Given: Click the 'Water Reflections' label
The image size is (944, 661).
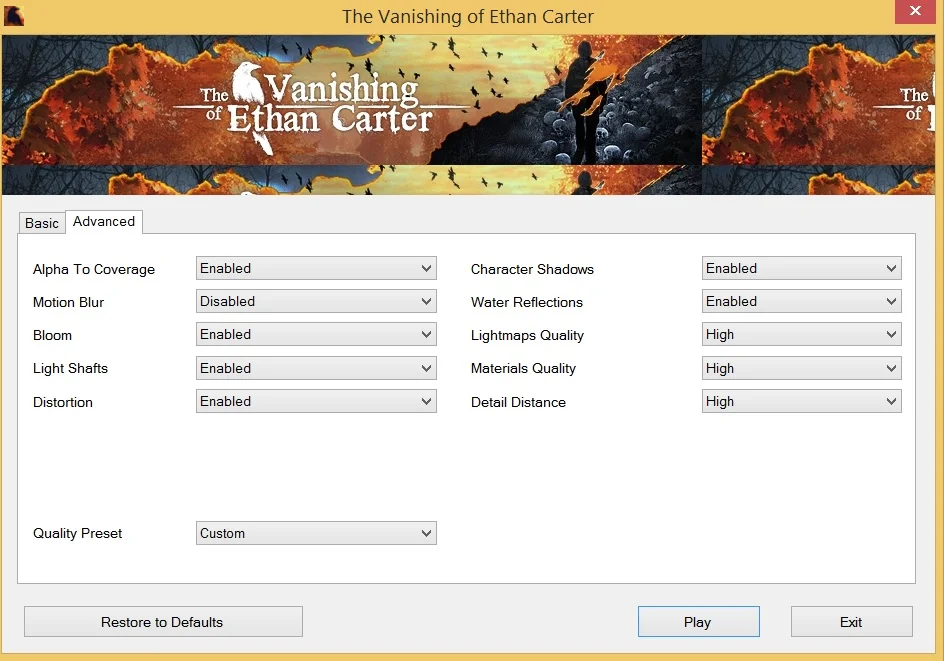Looking at the screenshot, I should tap(527, 302).
